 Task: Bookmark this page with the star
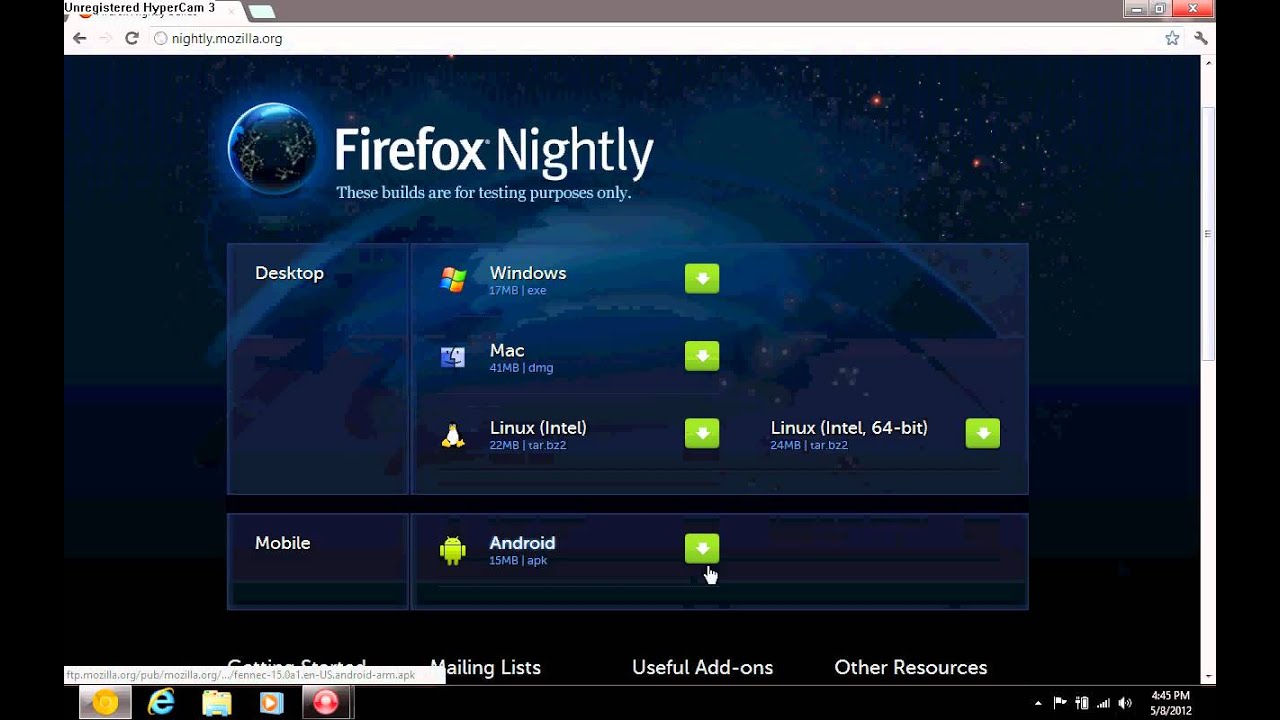(x=1172, y=38)
